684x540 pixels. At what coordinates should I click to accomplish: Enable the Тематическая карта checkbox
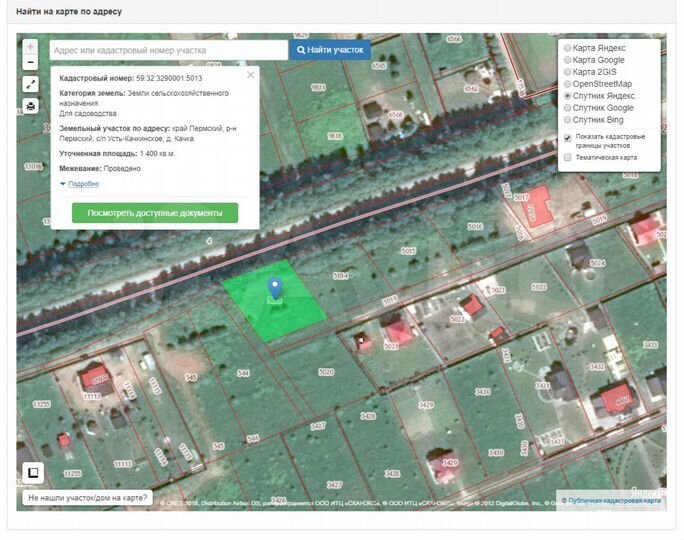[x=568, y=157]
